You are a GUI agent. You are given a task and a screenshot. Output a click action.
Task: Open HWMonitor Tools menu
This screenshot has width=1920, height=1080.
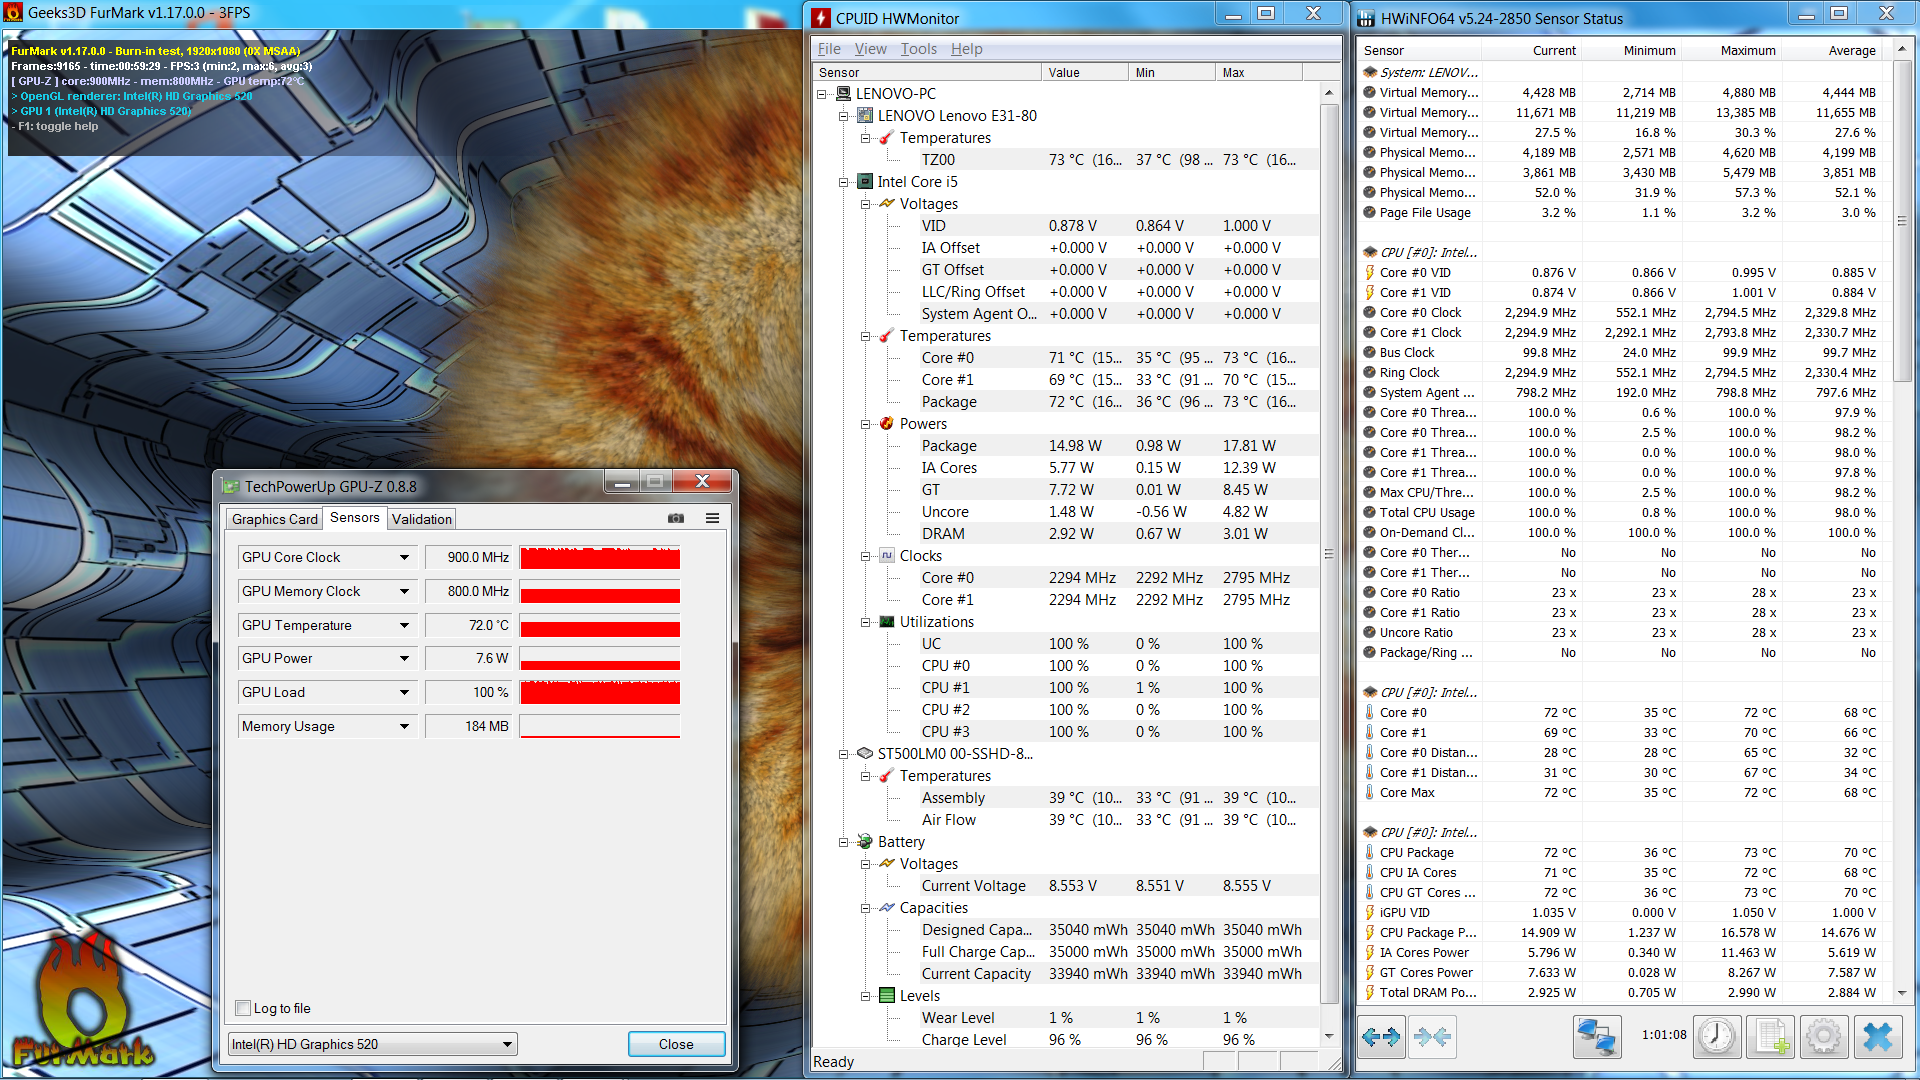[x=918, y=49]
